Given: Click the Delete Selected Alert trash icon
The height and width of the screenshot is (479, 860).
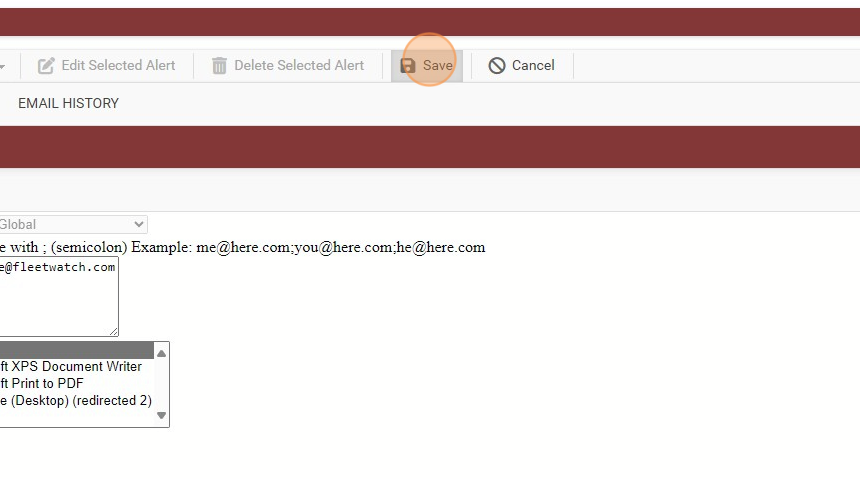Looking at the screenshot, I should [x=219, y=66].
